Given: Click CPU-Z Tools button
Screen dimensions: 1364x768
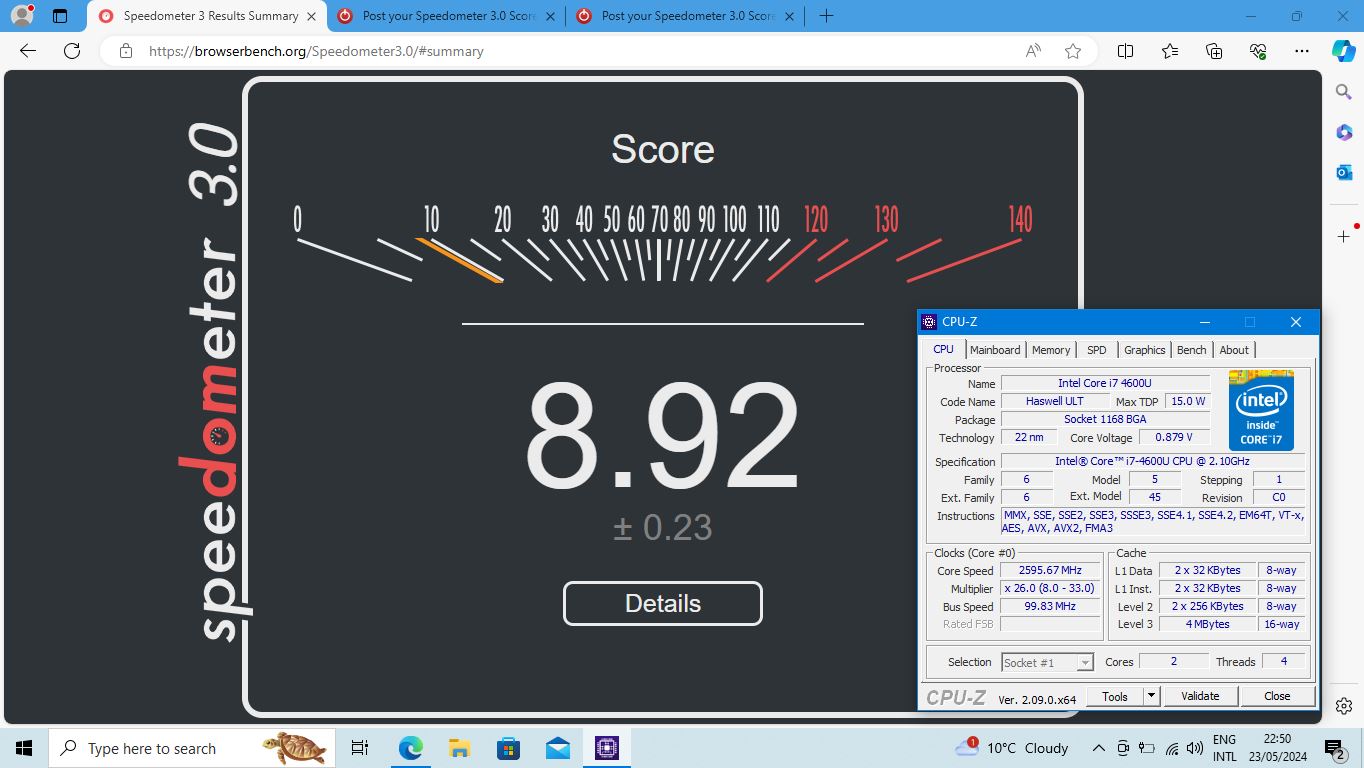Looking at the screenshot, I should click(1115, 696).
